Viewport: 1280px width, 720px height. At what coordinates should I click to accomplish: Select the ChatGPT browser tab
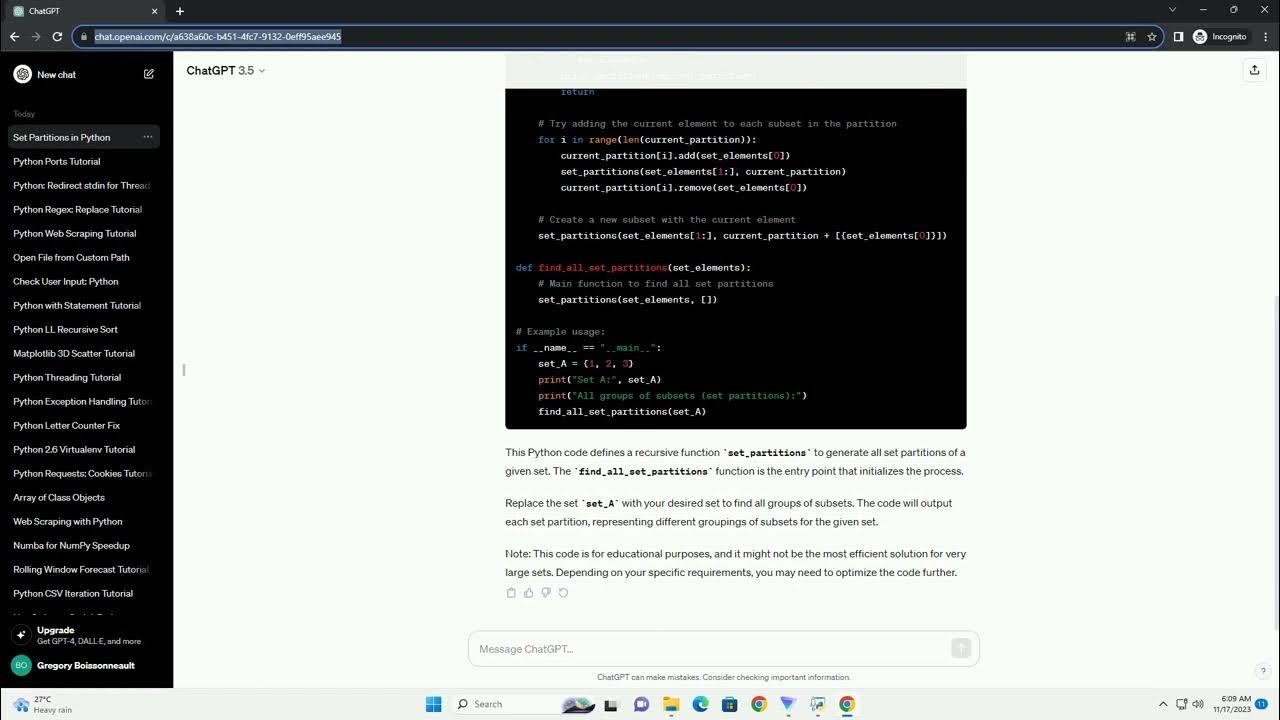pyautogui.click(x=86, y=11)
